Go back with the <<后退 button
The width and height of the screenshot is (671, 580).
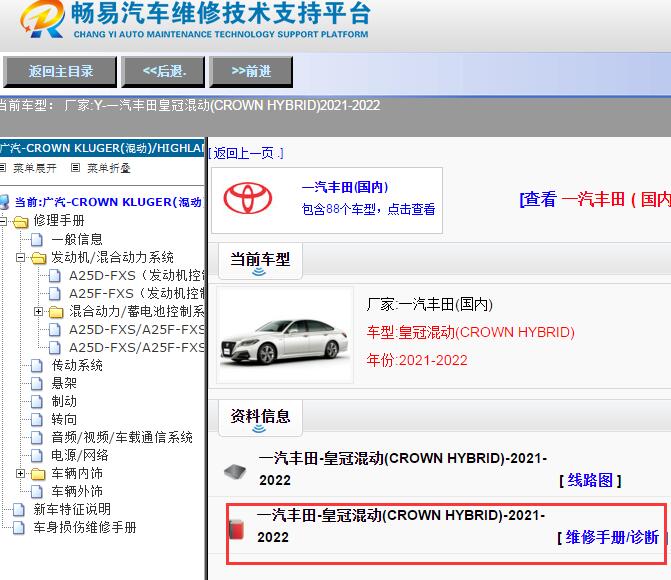[x=163, y=71]
